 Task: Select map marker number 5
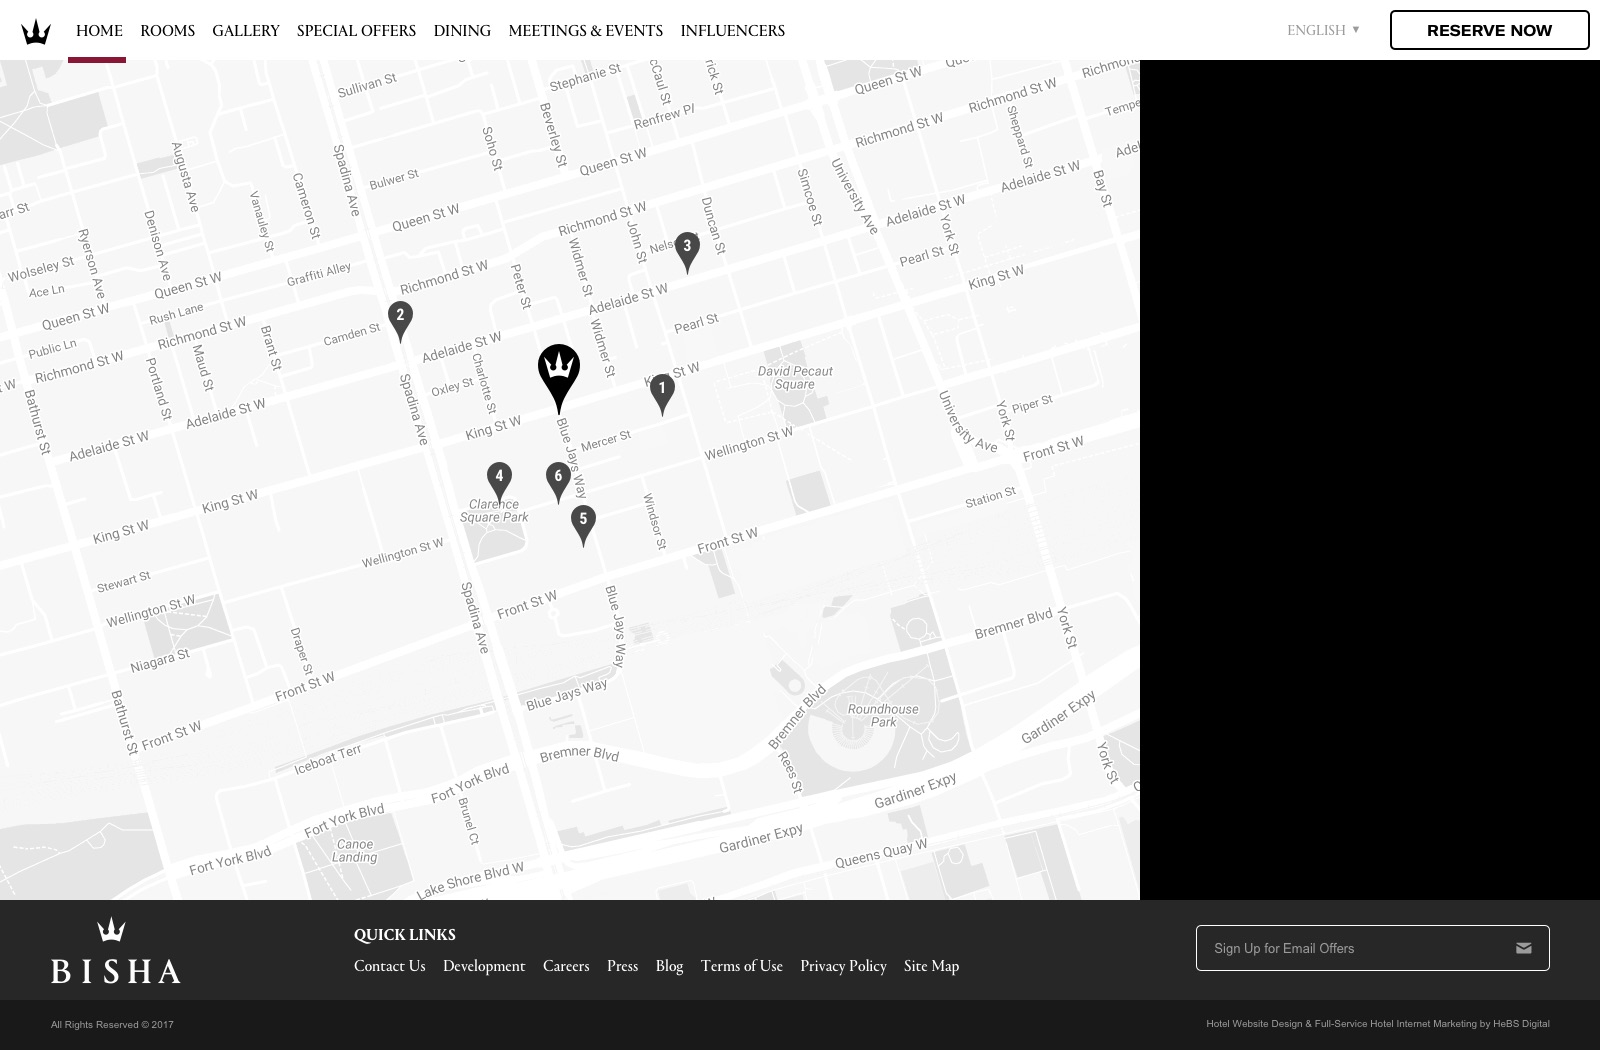pos(583,521)
